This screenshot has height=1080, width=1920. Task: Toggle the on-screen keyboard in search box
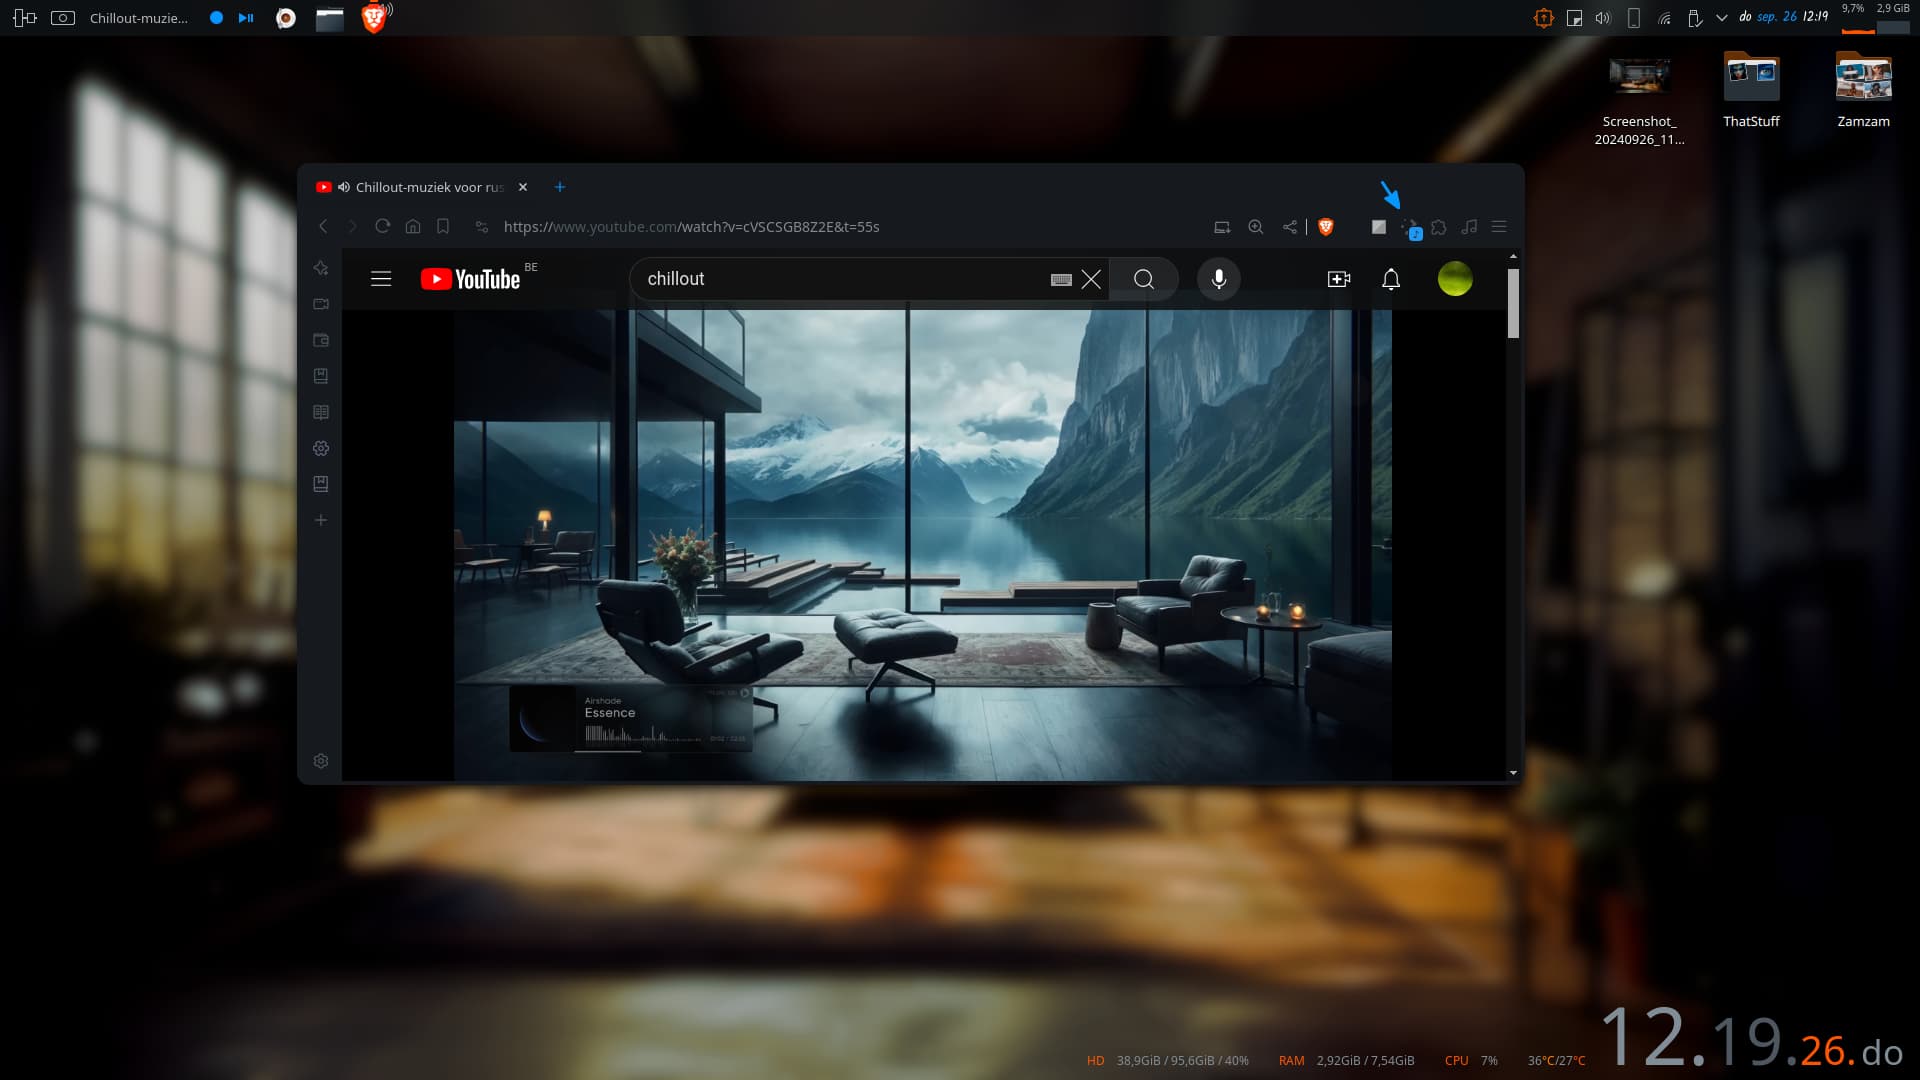(1061, 280)
